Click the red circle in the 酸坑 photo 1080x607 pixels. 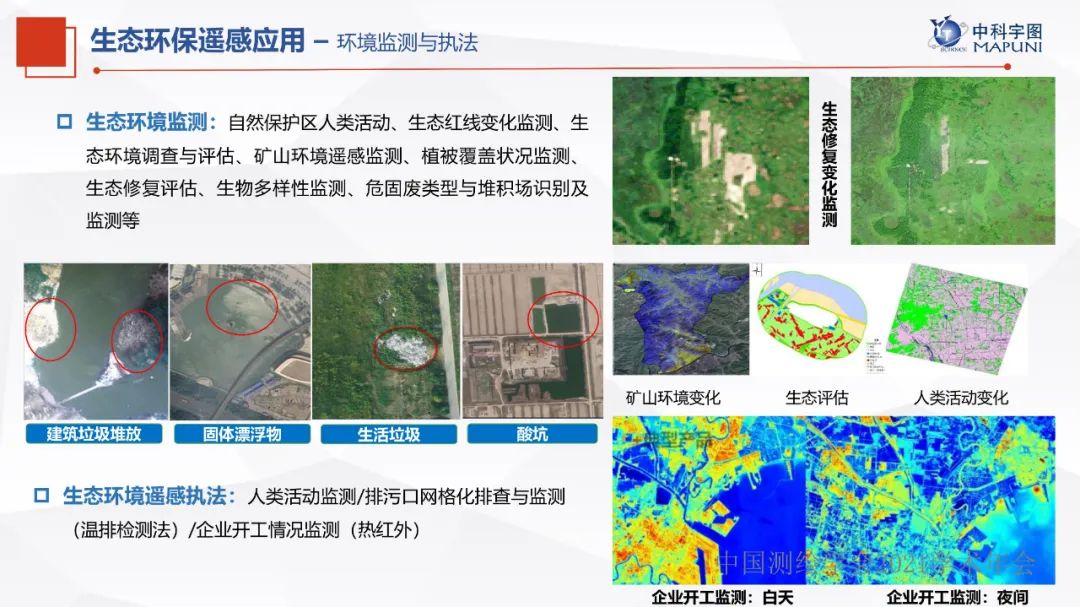coord(563,318)
